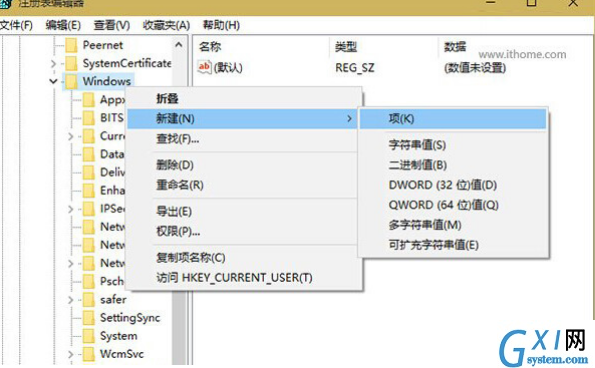Choose 权限(P)... in the context menu
Screen dimensions: 595x368
click(178, 231)
